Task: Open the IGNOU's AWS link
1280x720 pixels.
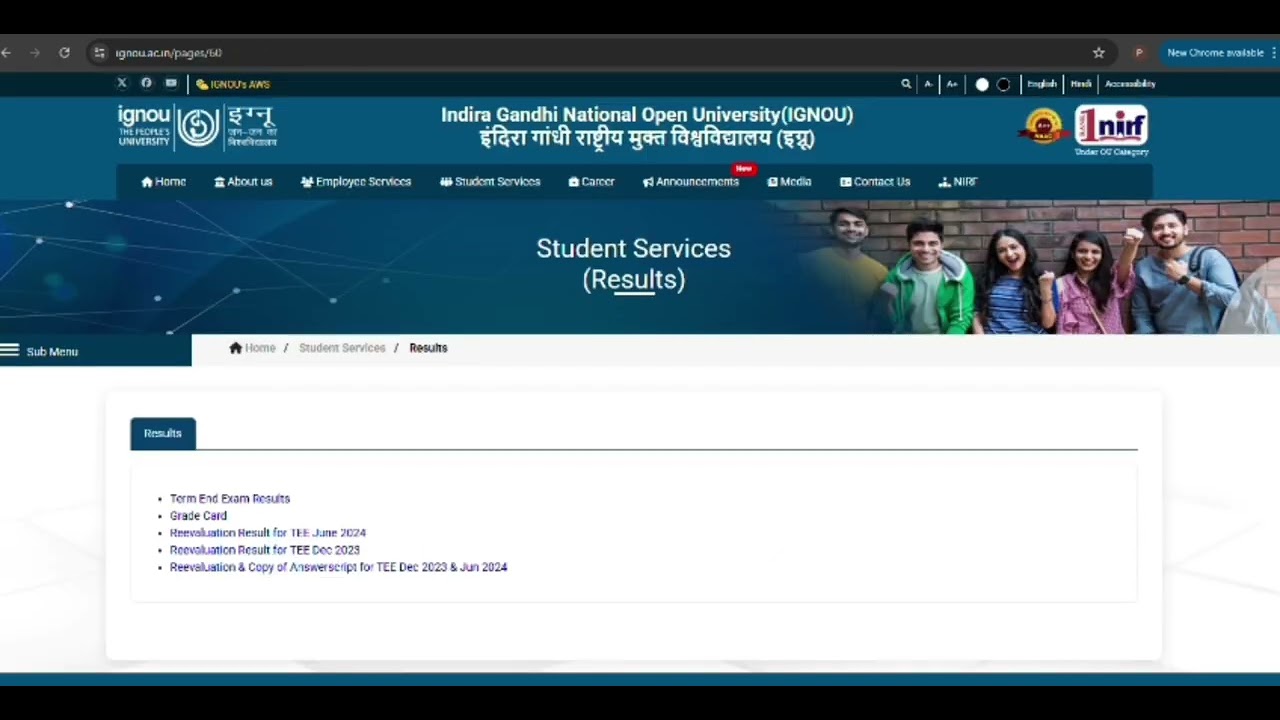Action: pos(233,84)
